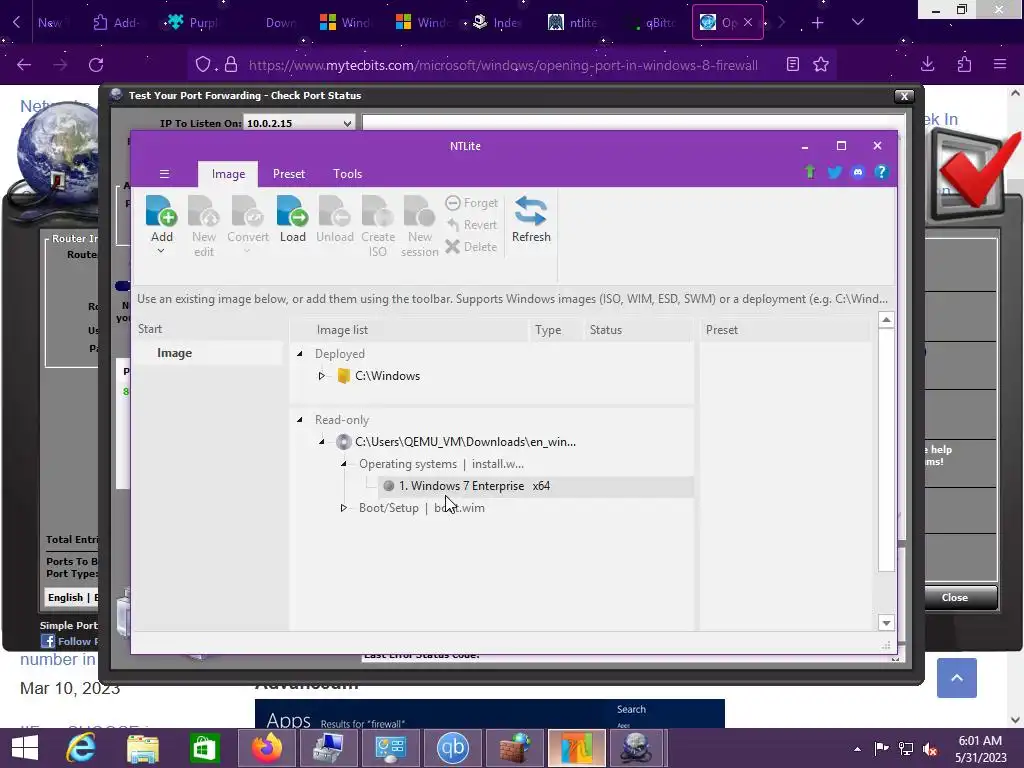This screenshot has width=1024, height=768.
Task: Launch Internet Explorer from taskbar
Action: (x=82, y=748)
